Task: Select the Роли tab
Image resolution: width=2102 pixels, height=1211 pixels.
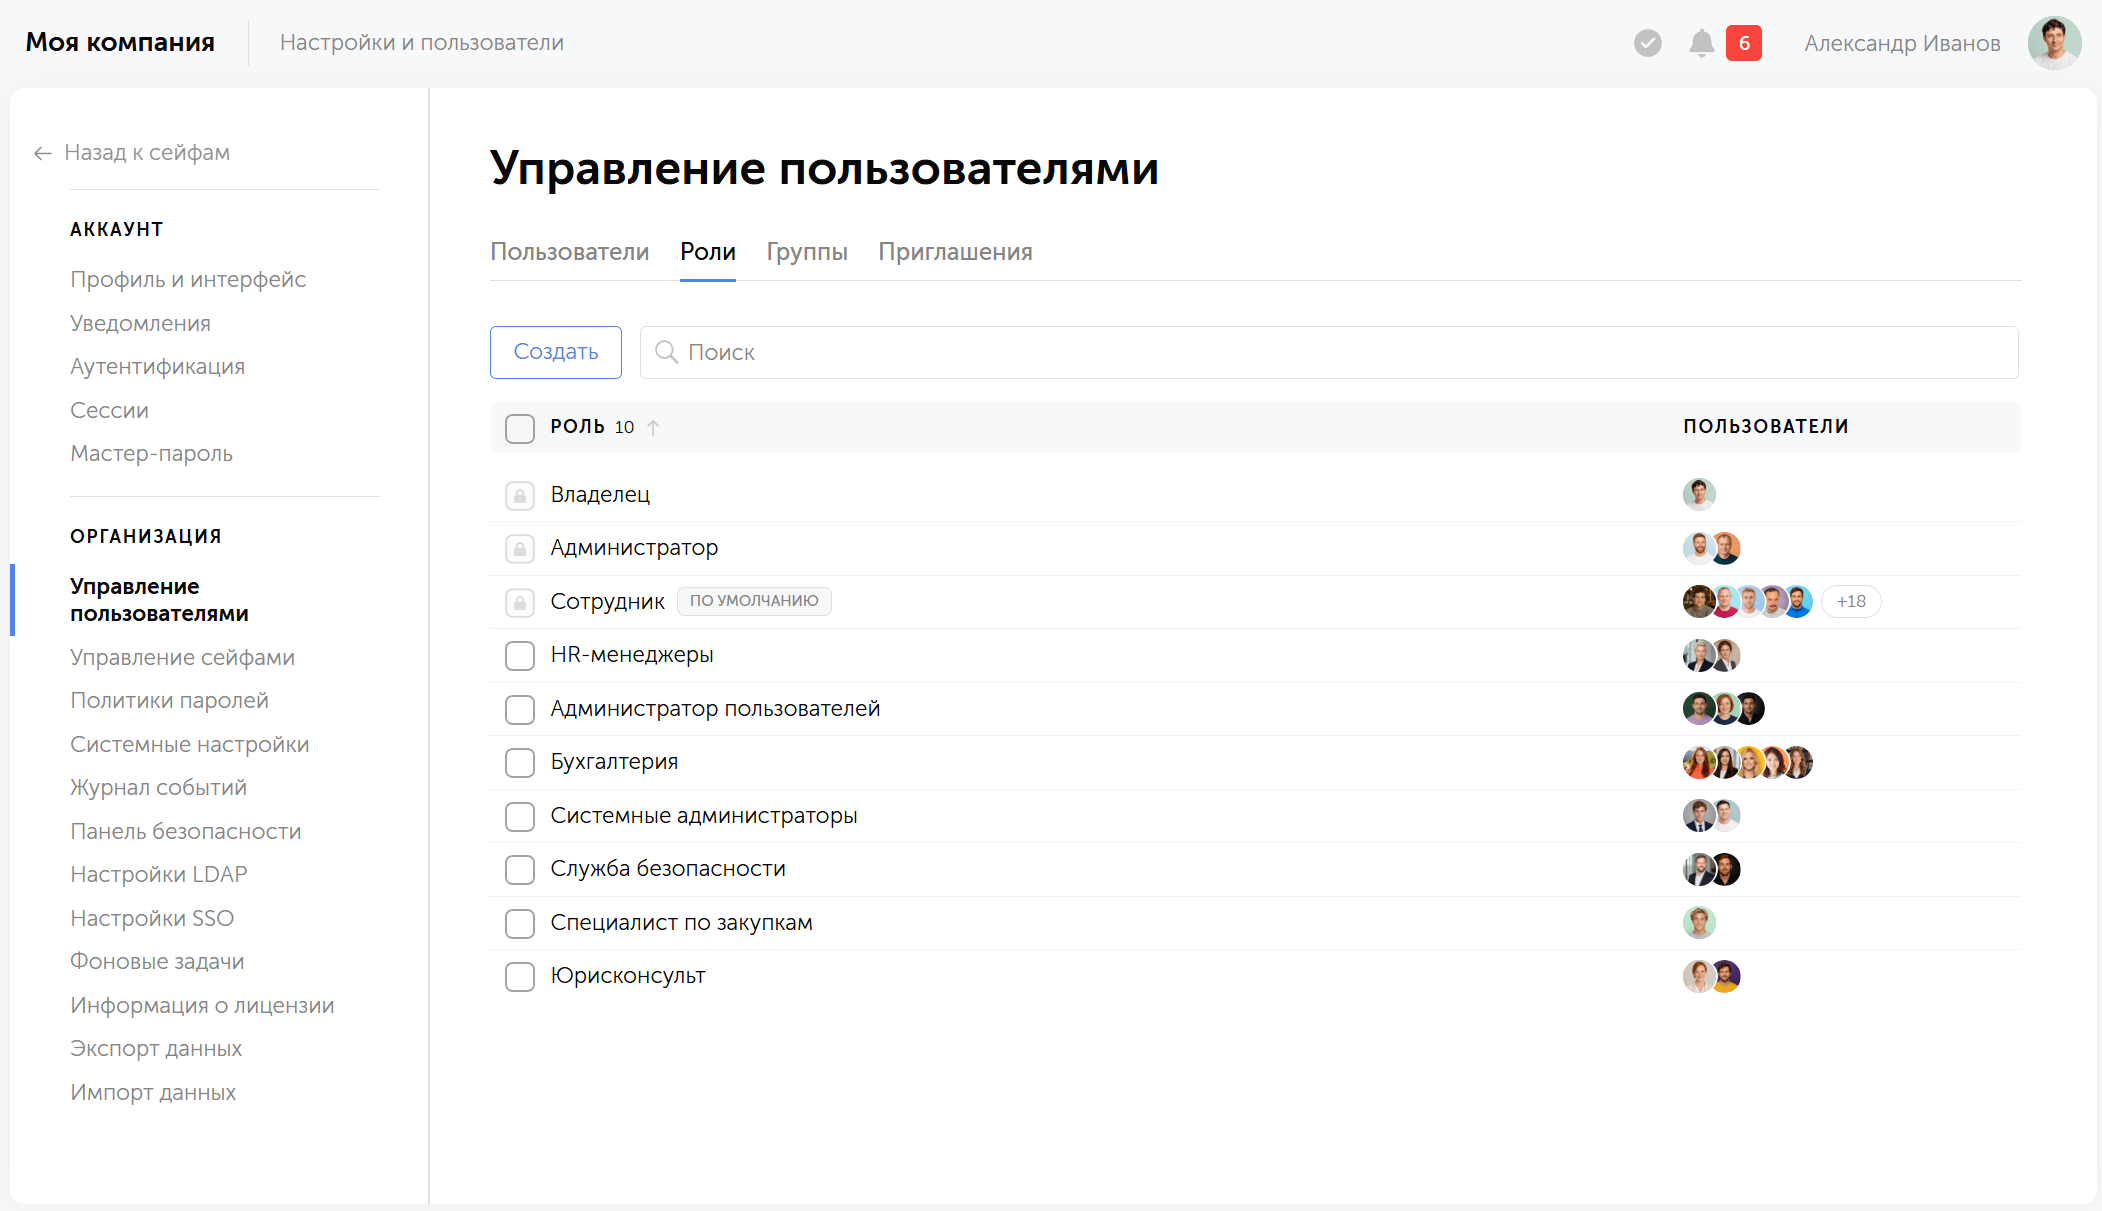Action: tap(708, 252)
